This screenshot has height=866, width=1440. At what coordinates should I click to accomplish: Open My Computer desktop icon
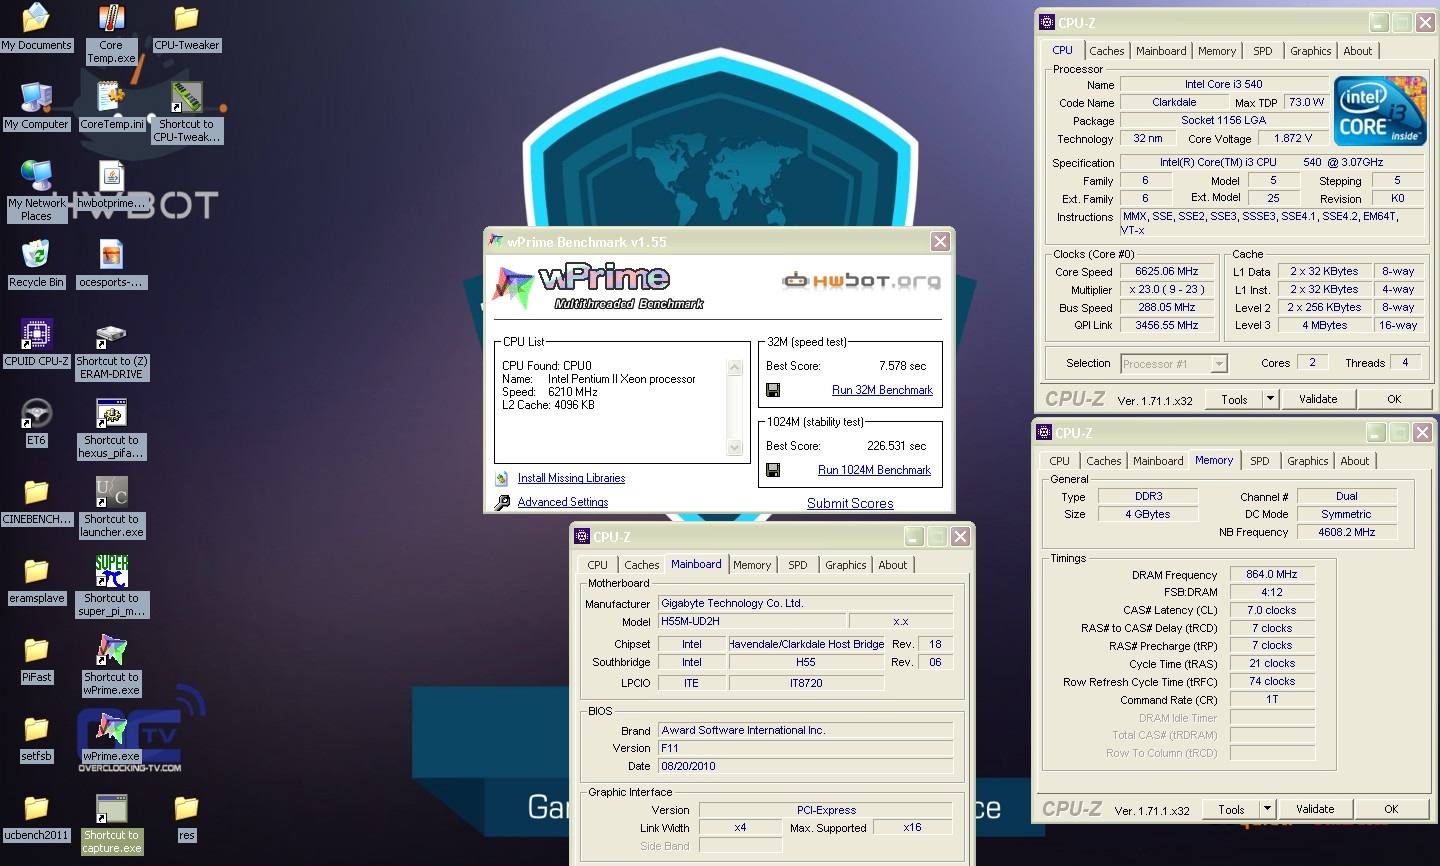tap(36, 106)
